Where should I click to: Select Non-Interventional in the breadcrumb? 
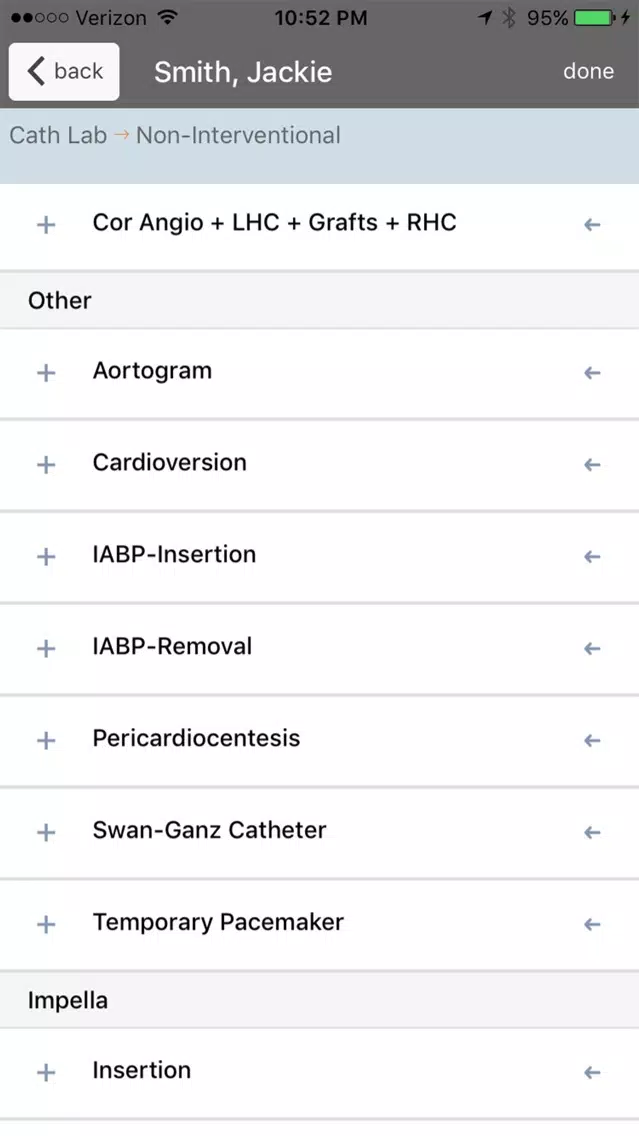pos(238,135)
